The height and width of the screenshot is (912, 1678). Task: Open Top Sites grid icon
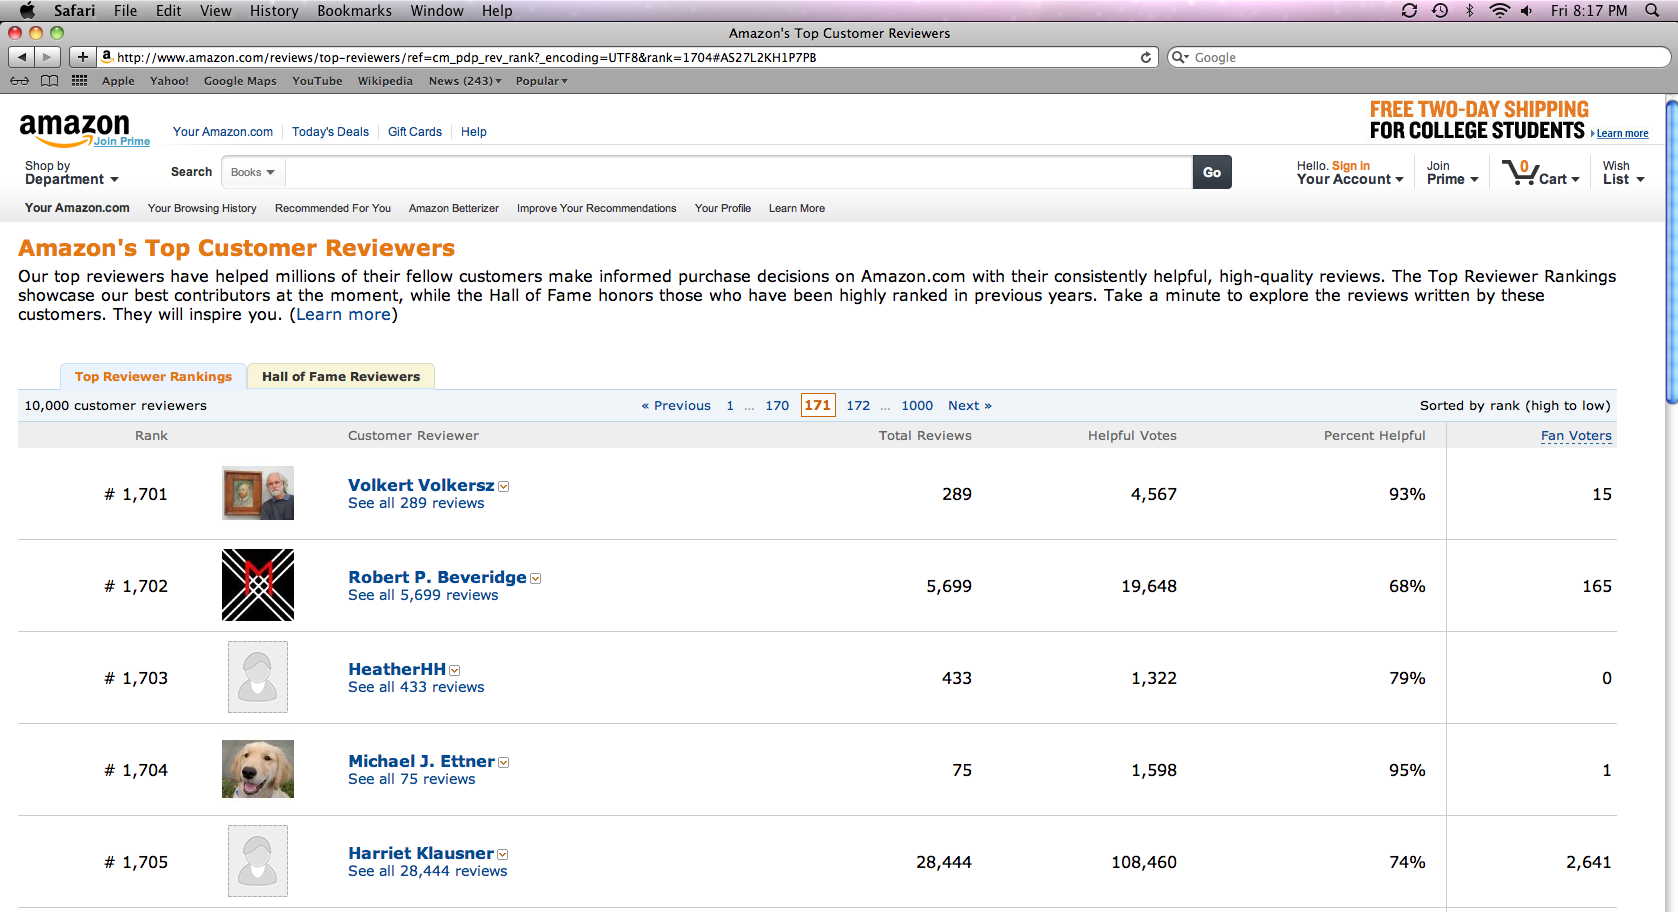(80, 81)
